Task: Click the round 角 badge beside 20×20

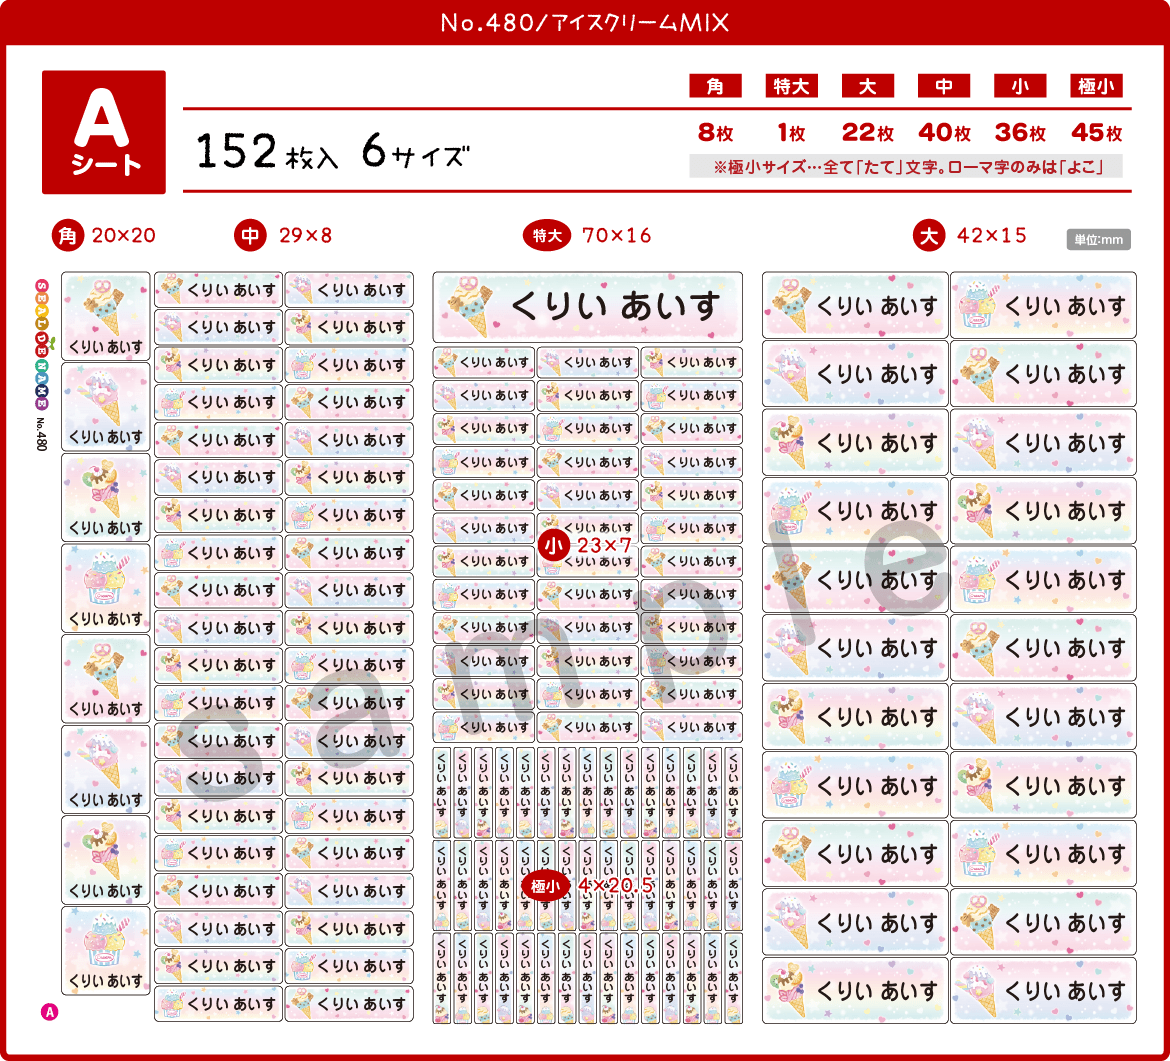Action: (68, 236)
